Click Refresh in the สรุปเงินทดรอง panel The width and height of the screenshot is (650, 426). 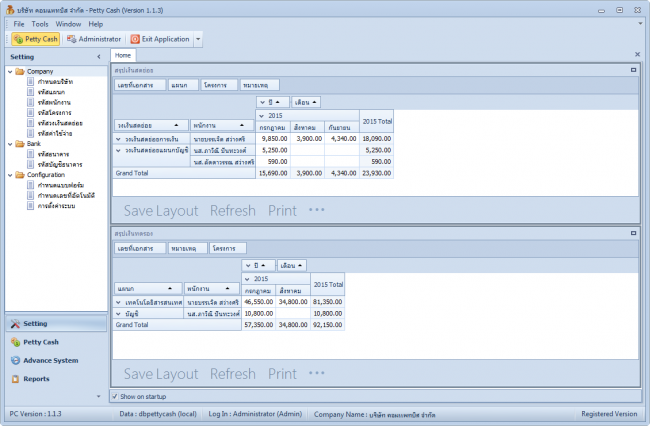233,374
